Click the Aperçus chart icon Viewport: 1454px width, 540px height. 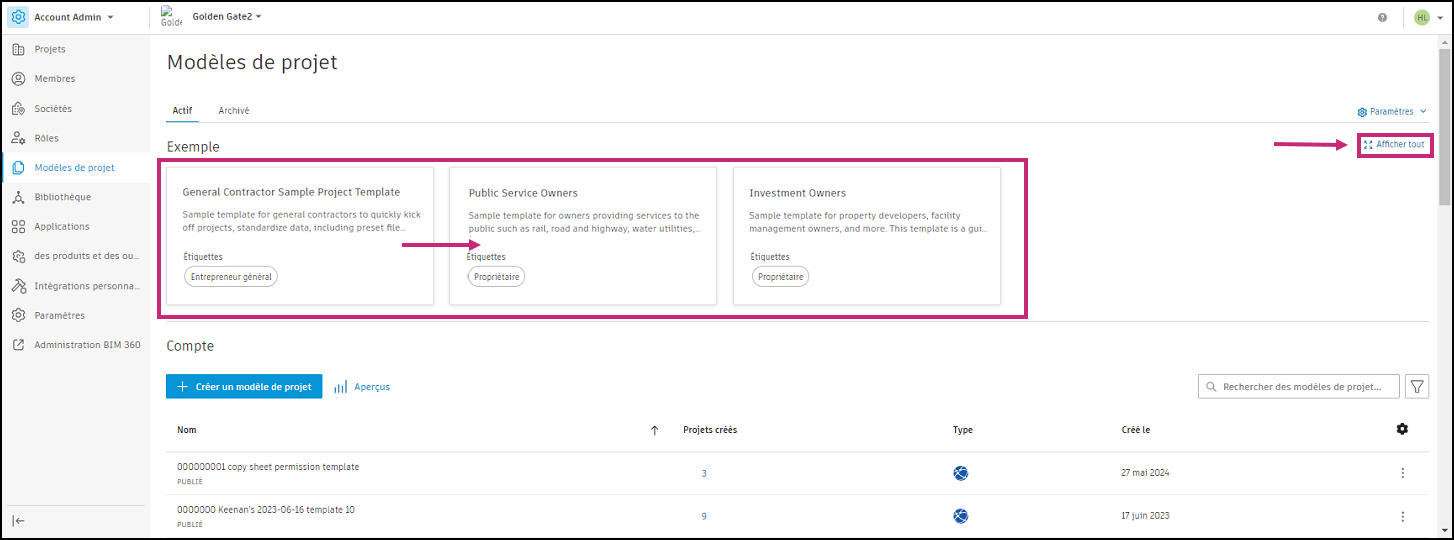point(341,387)
